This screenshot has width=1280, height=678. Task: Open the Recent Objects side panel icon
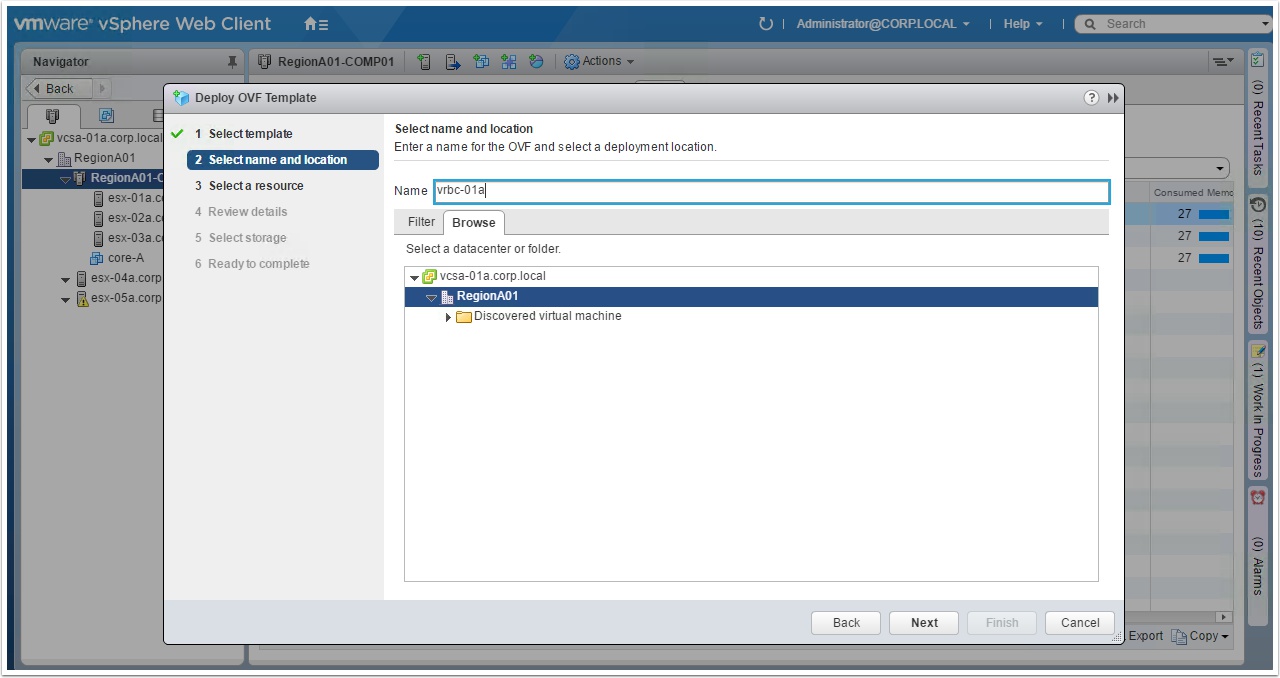(x=1258, y=204)
